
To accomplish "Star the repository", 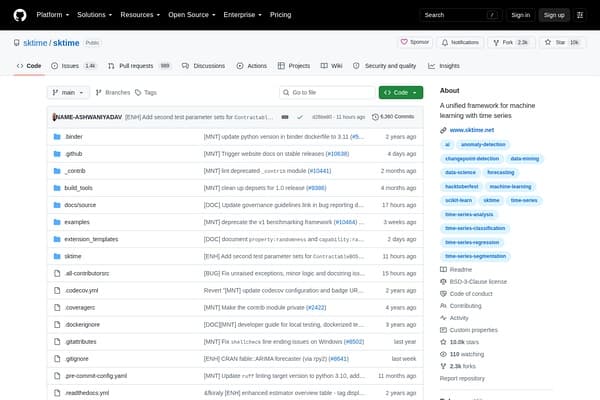I will coord(561,42).
